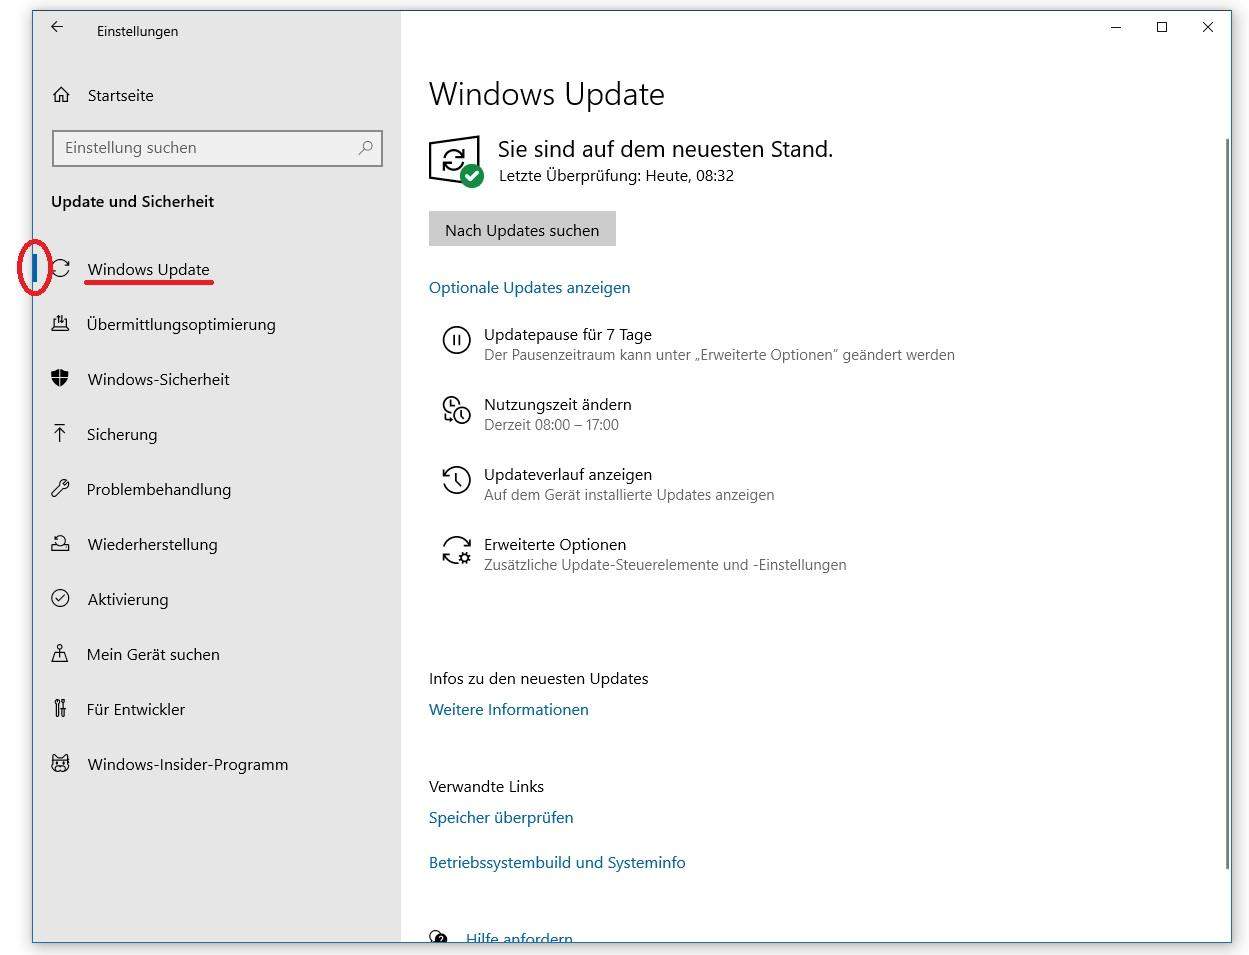Click the clock icon for Nutzungszeit ändern

point(456,410)
